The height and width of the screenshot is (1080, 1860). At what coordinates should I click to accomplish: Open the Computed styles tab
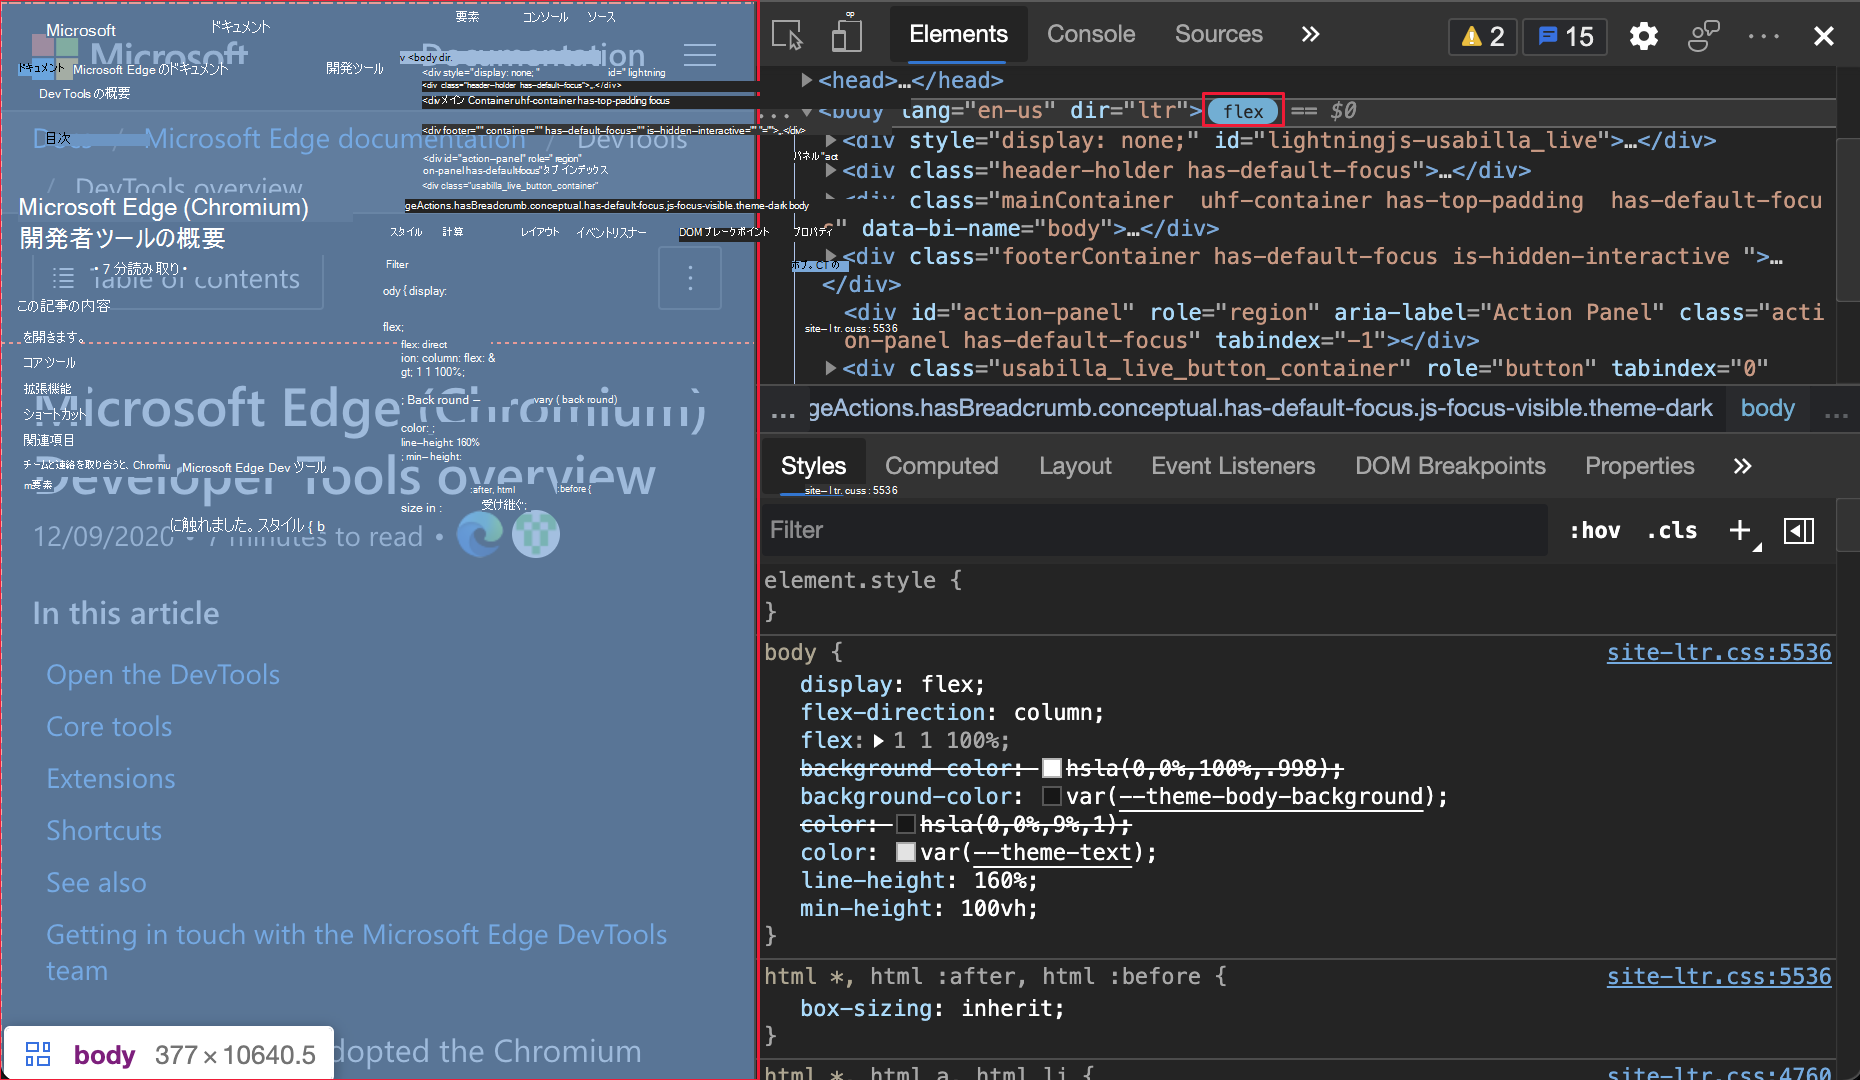pos(940,465)
